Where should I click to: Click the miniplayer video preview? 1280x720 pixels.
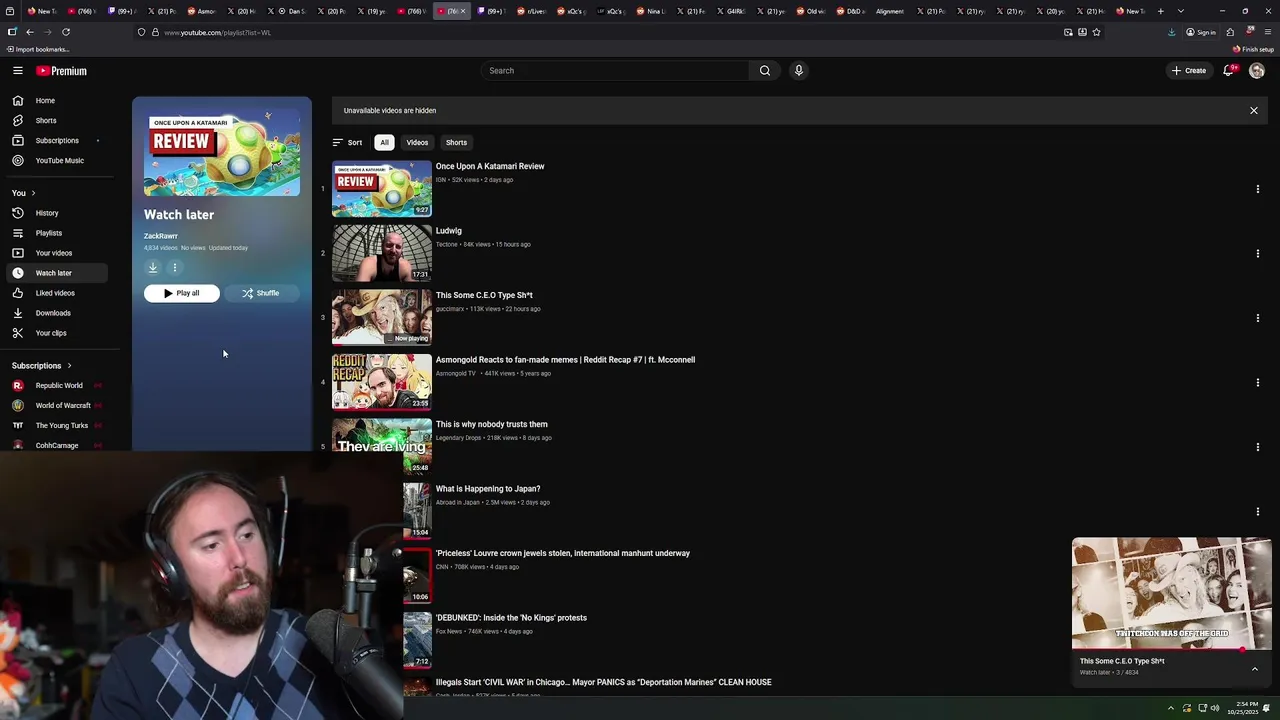pyautogui.click(x=1172, y=594)
